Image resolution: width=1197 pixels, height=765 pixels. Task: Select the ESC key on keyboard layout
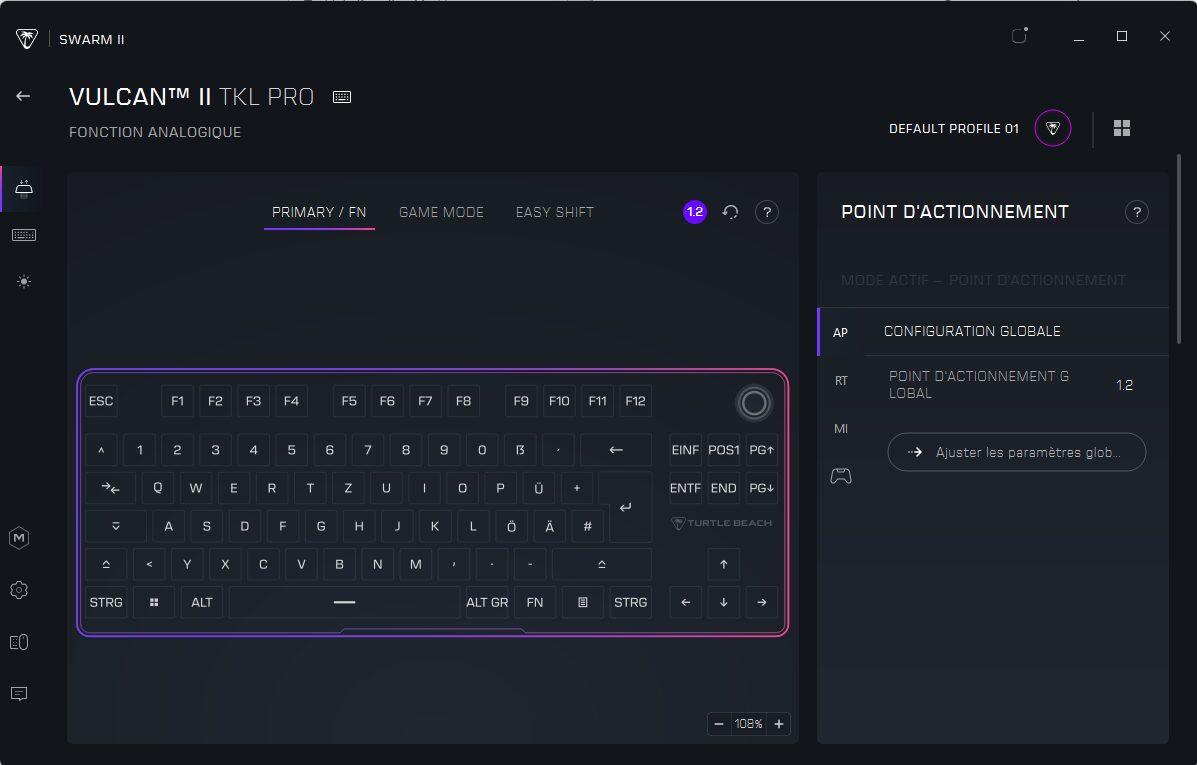point(101,401)
